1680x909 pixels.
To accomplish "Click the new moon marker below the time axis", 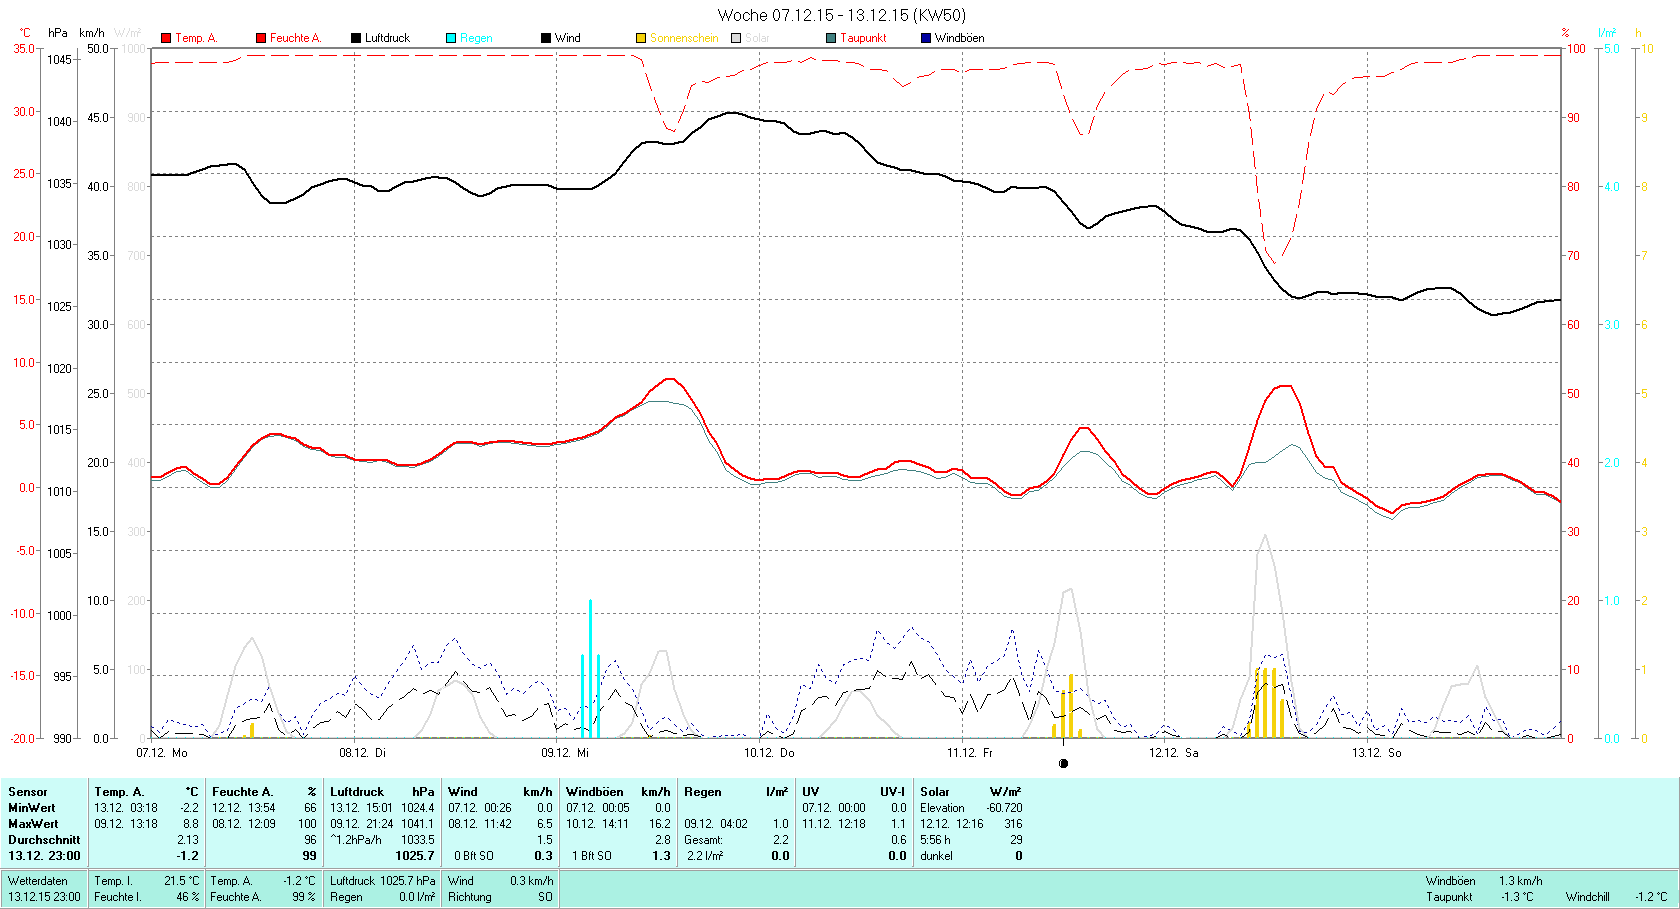I will [x=1063, y=763].
